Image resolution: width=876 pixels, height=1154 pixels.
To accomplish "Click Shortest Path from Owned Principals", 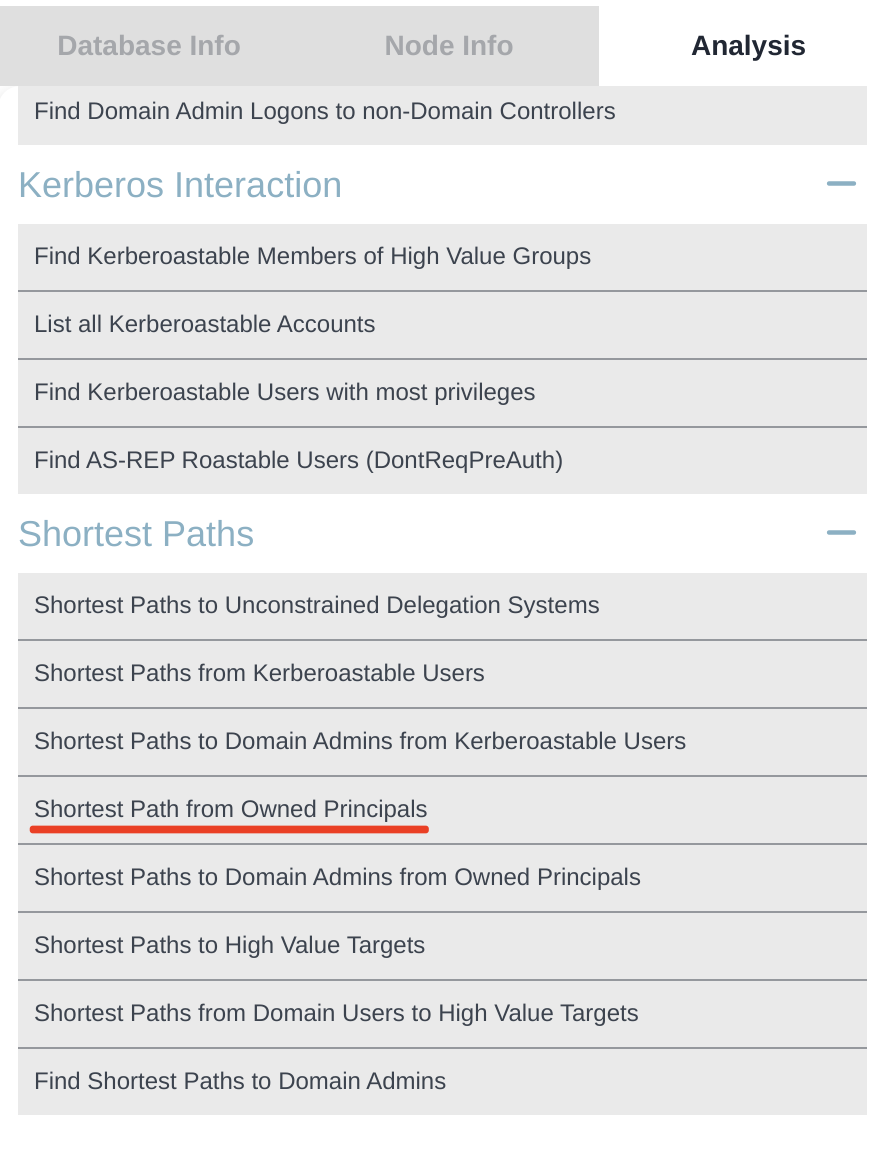I will (230, 810).
